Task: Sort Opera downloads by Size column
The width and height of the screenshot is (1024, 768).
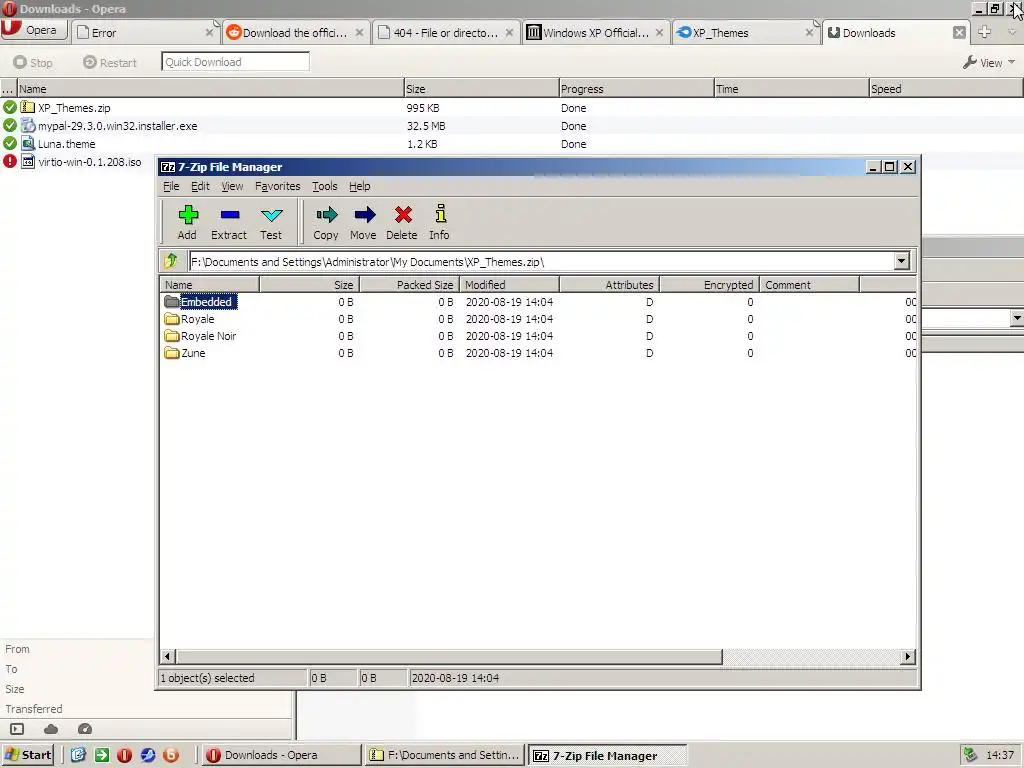Action: pos(481,89)
